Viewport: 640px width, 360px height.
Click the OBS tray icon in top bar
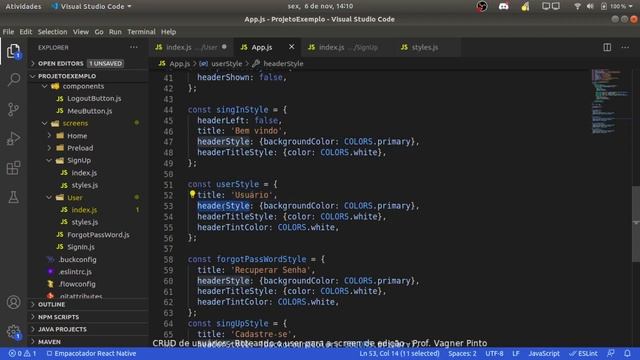[x=482, y=7]
